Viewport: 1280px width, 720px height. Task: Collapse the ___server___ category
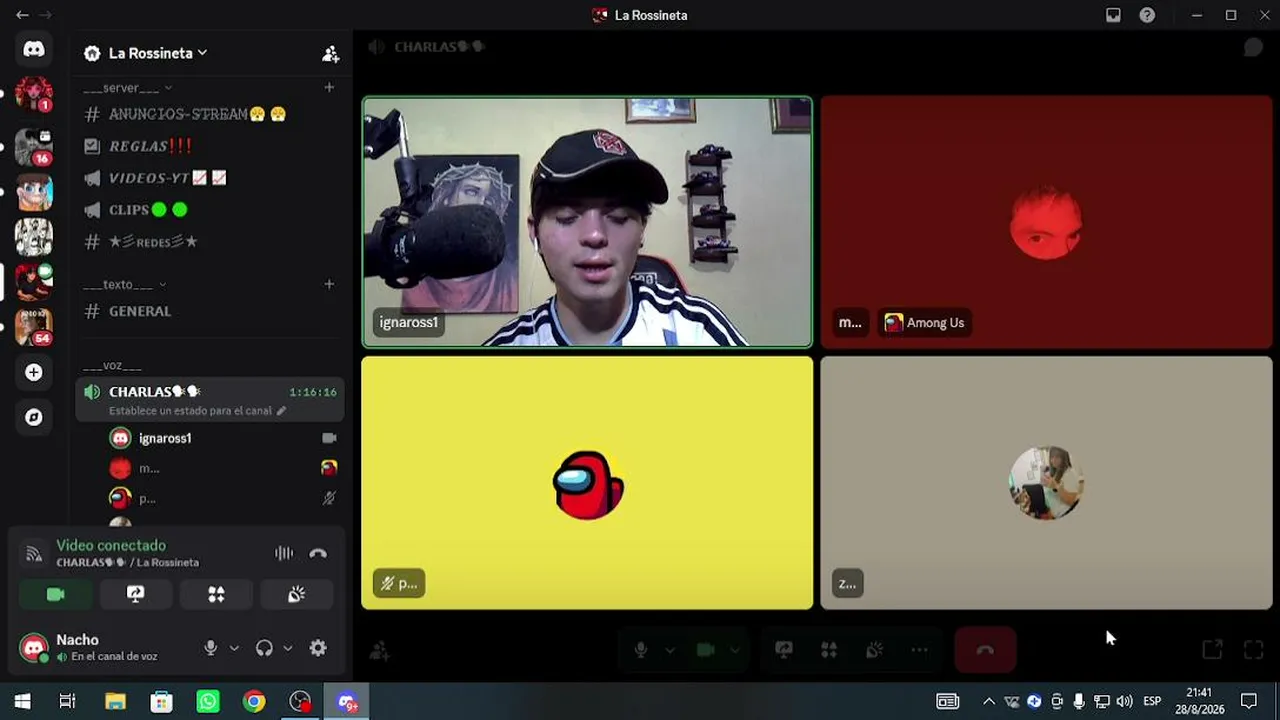[127, 88]
